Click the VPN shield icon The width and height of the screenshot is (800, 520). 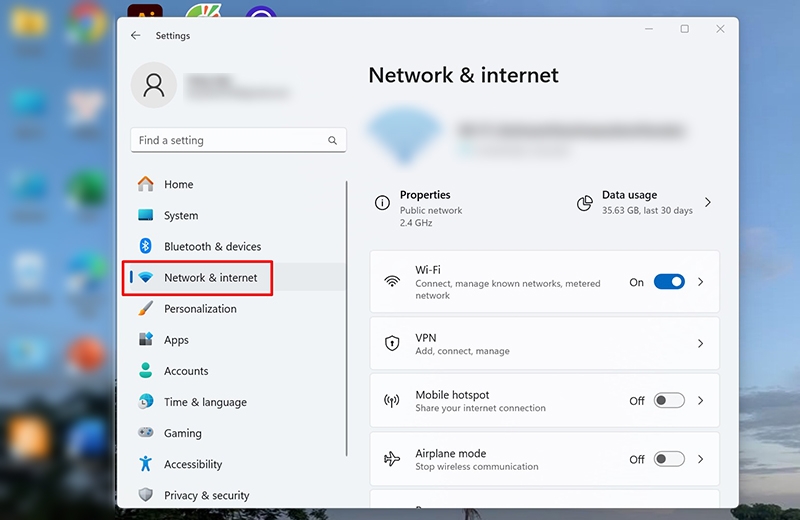pyautogui.click(x=392, y=343)
